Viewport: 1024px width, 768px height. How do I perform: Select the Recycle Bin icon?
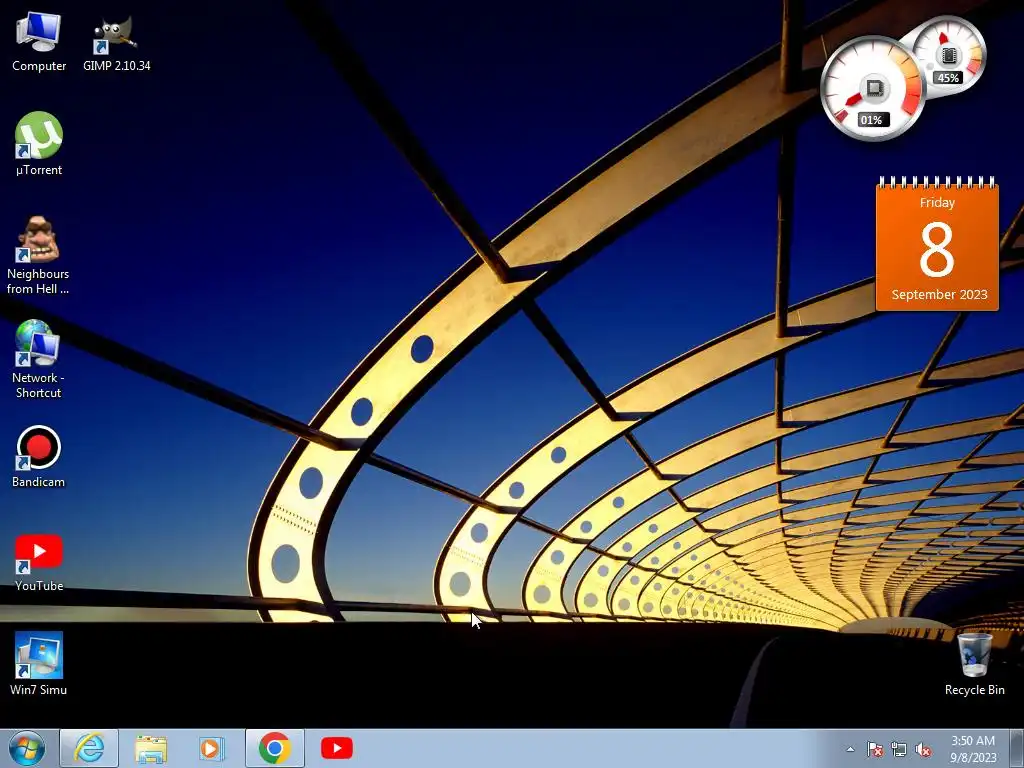click(974, 665)
